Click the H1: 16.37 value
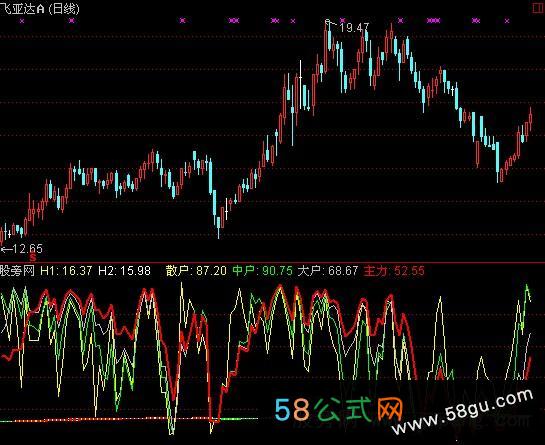 [x=66, y=270]
